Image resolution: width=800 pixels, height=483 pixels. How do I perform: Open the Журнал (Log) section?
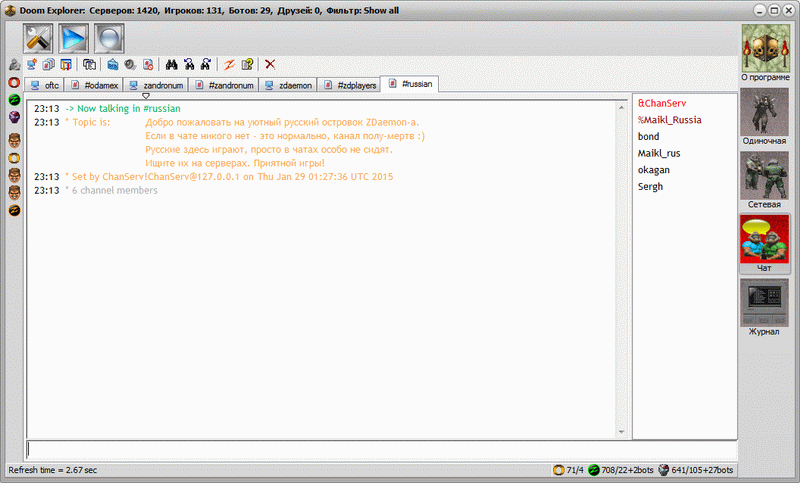(764, 307)
